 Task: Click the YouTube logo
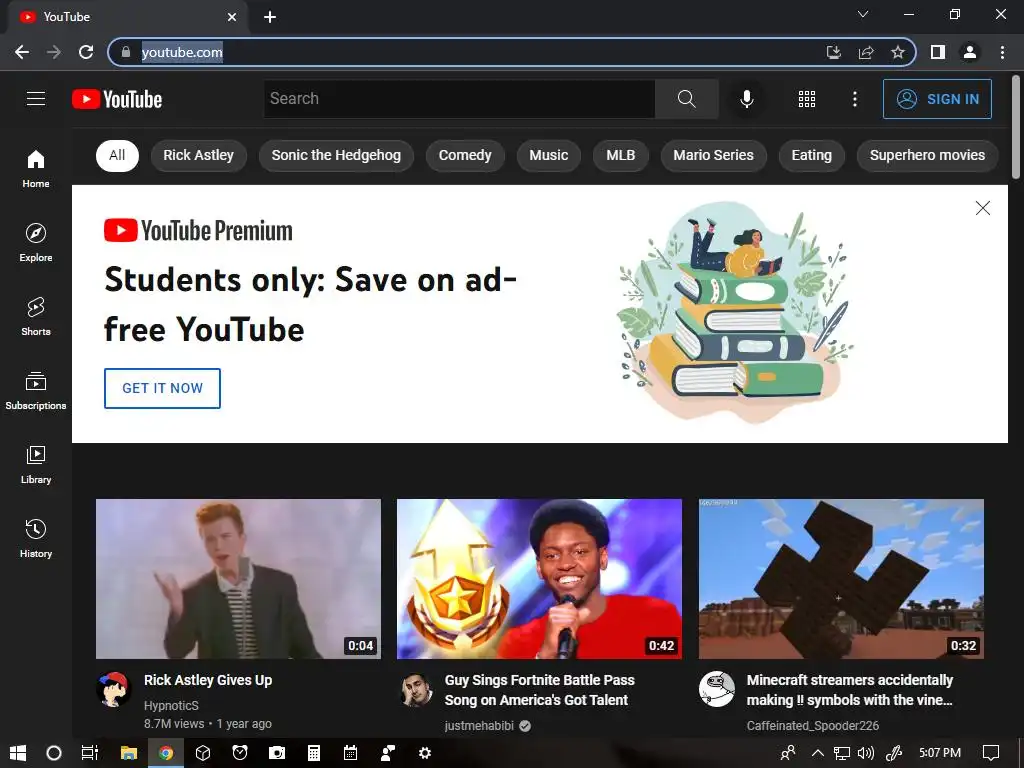point(117,99)
